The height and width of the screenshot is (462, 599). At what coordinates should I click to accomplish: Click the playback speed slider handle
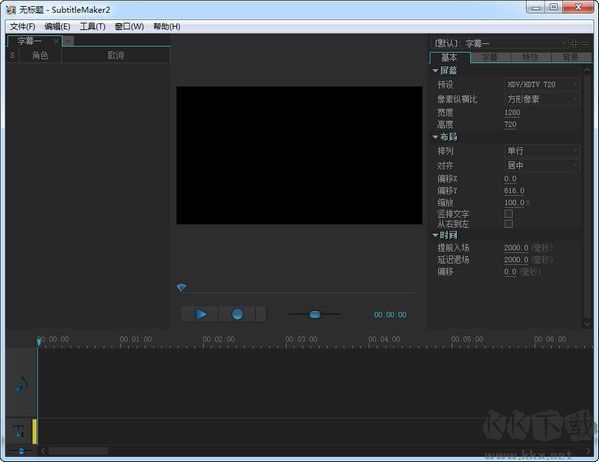(315, 314)
